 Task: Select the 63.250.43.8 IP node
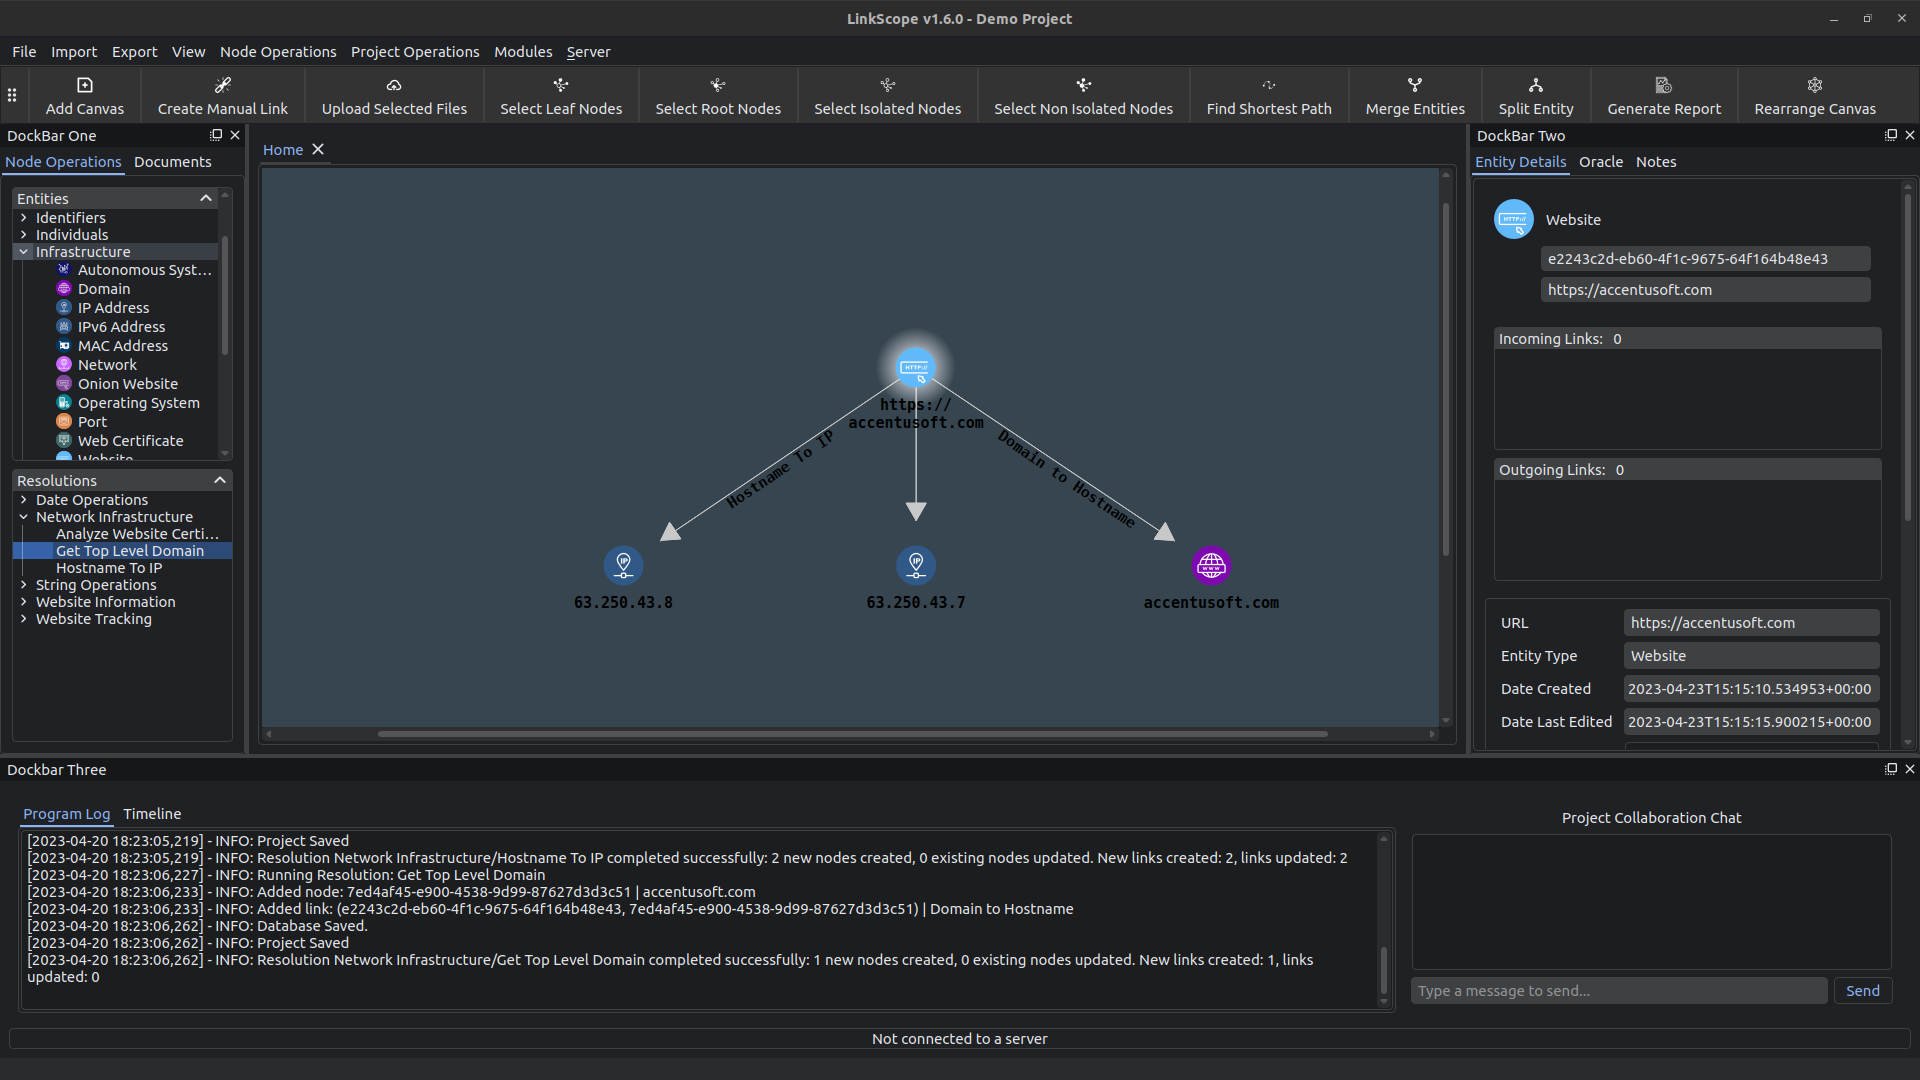click(x=623, y=566)
